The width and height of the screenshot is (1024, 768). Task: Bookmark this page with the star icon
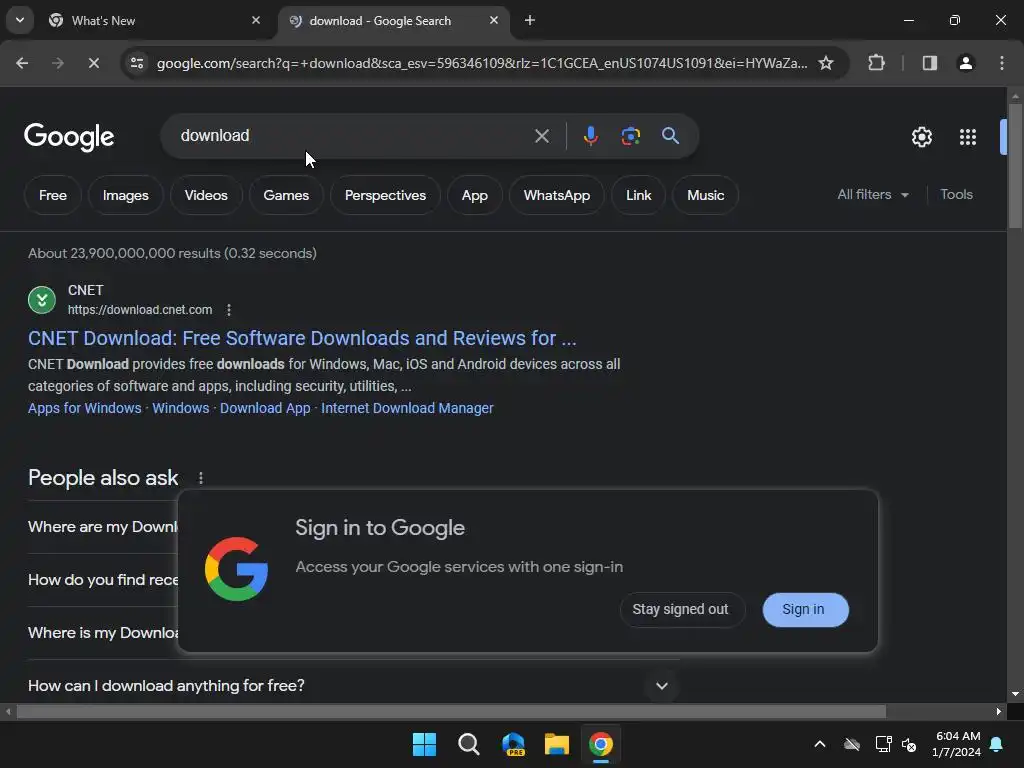coord(826,63)
